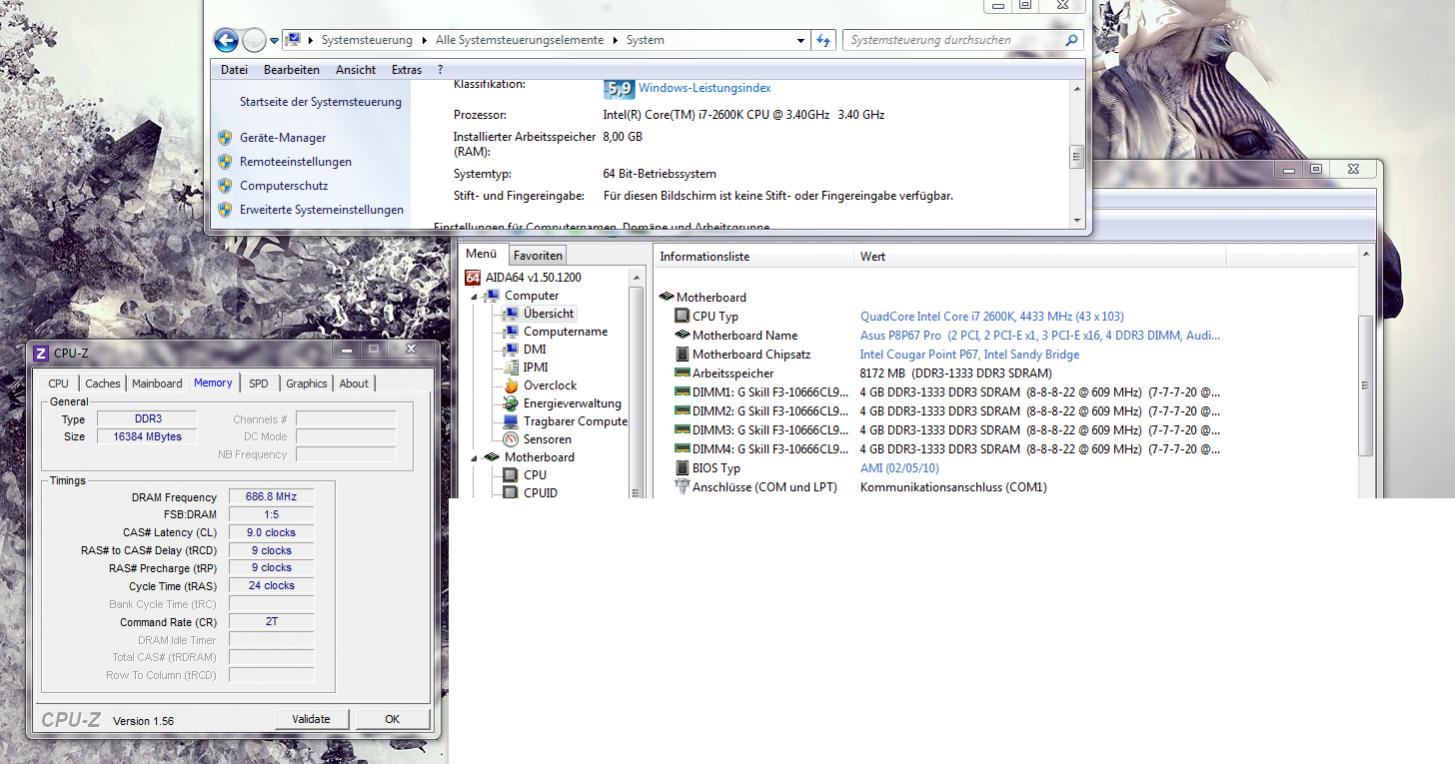1455x764 pixels.
Task: Click the CPU Typ row icon
Action: point(683,316)
